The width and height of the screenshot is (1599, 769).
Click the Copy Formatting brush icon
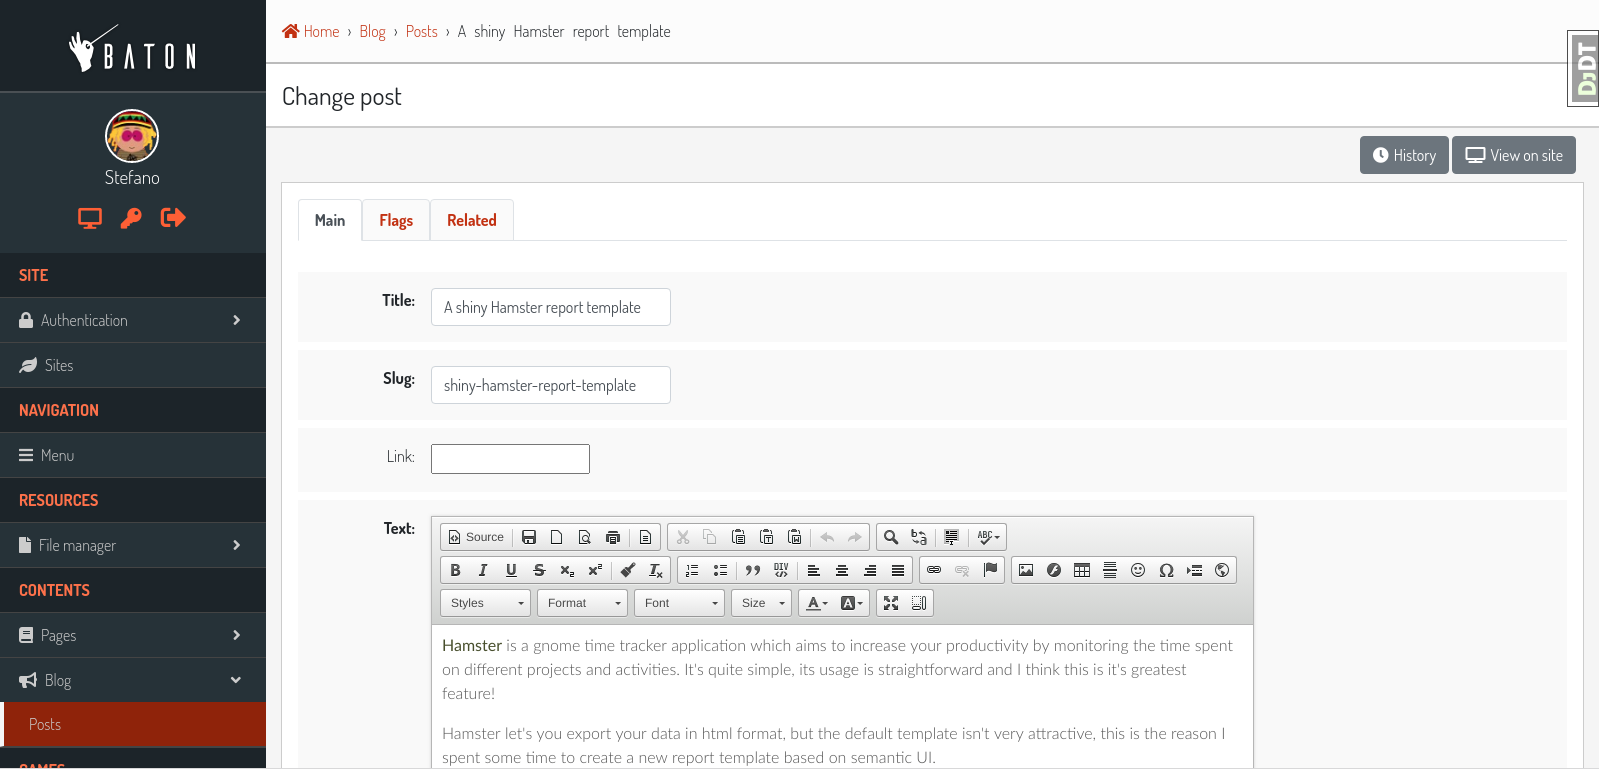click(x=627, y=570)
